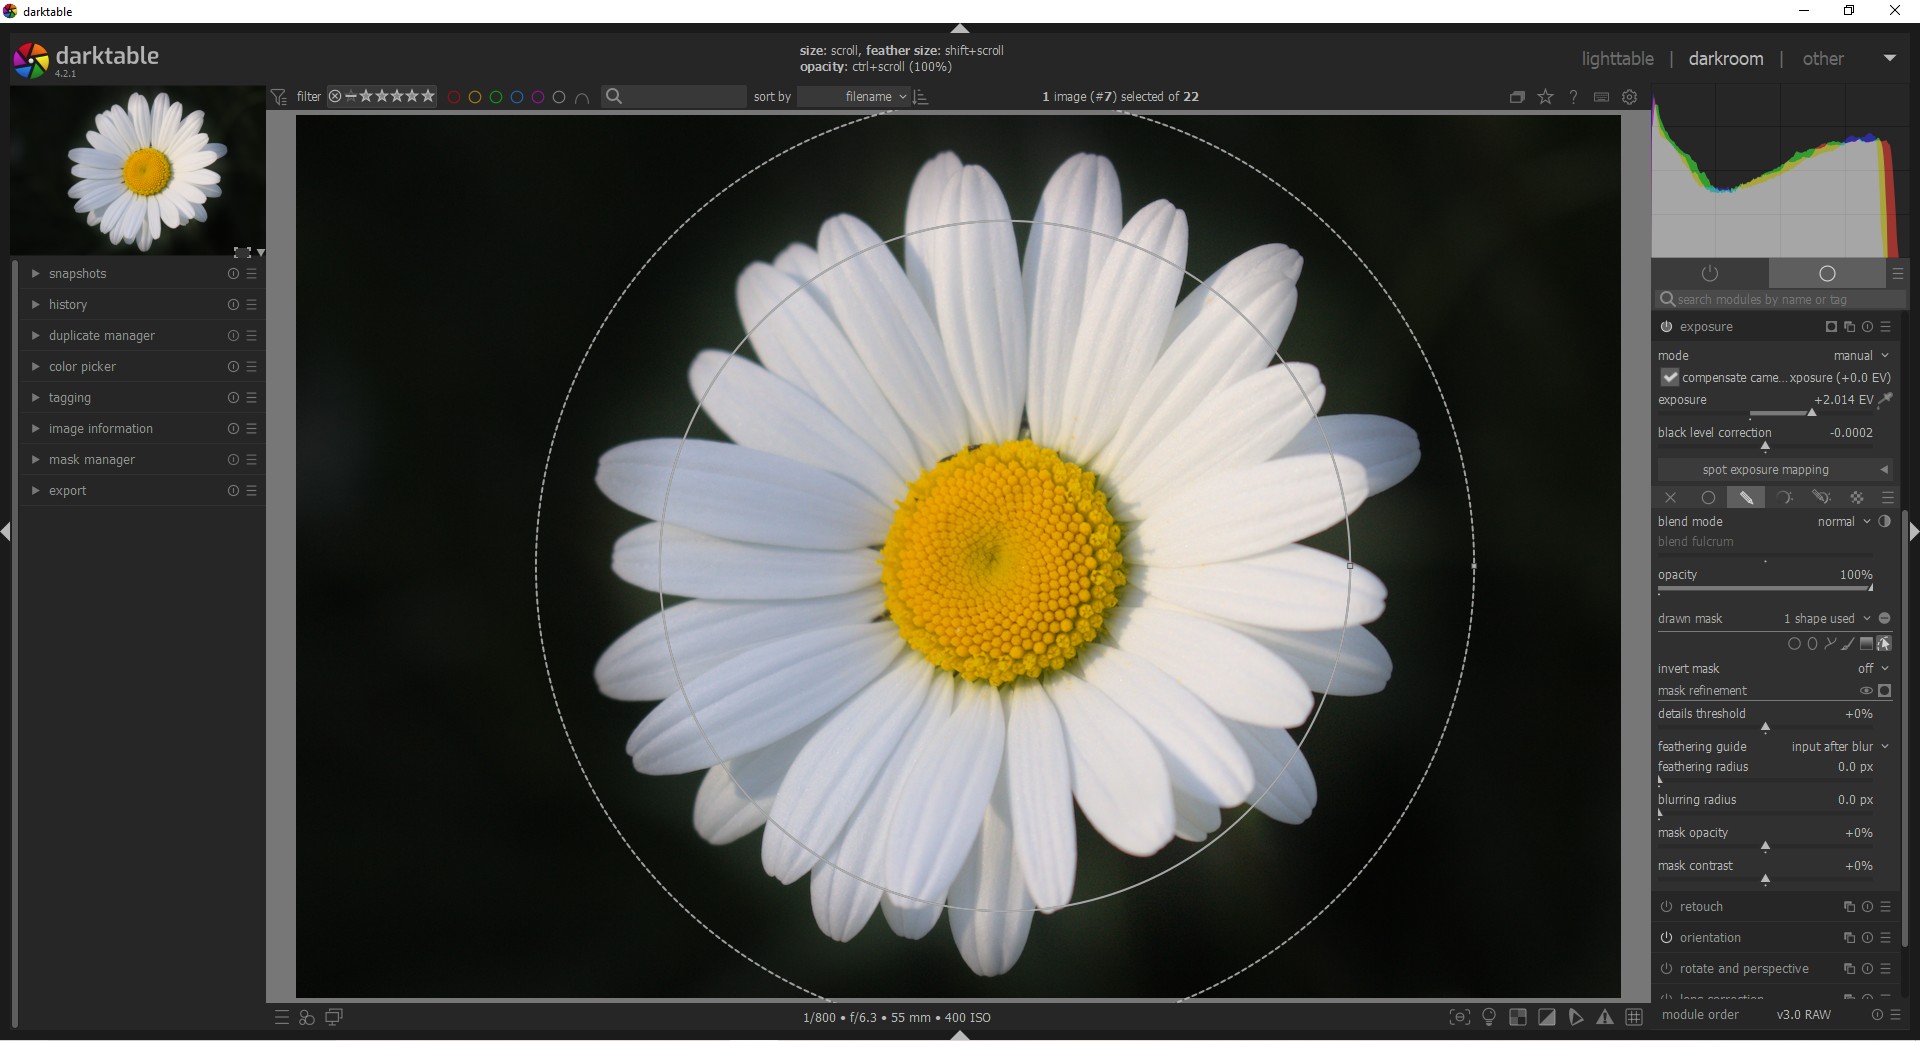Viewport: 1920px width, 1041px height.
Task: Open global preferences gear icon
Action: (1630, 97)
